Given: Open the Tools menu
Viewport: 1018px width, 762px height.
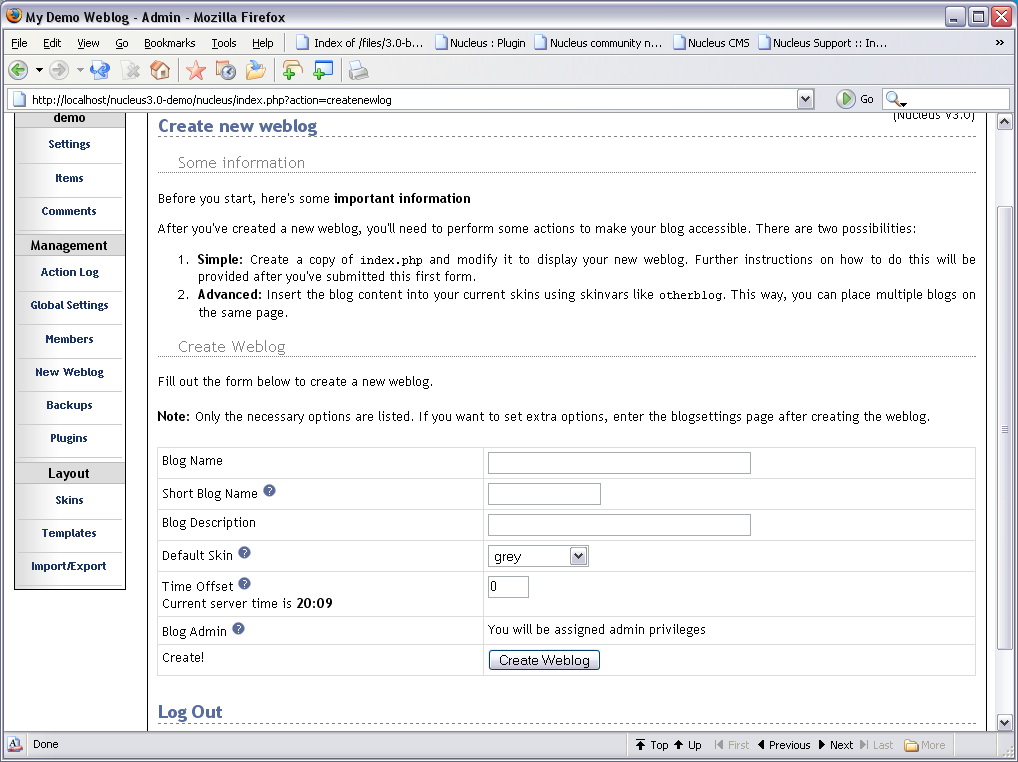Looking at the screenshot, I should click(224, 43).
